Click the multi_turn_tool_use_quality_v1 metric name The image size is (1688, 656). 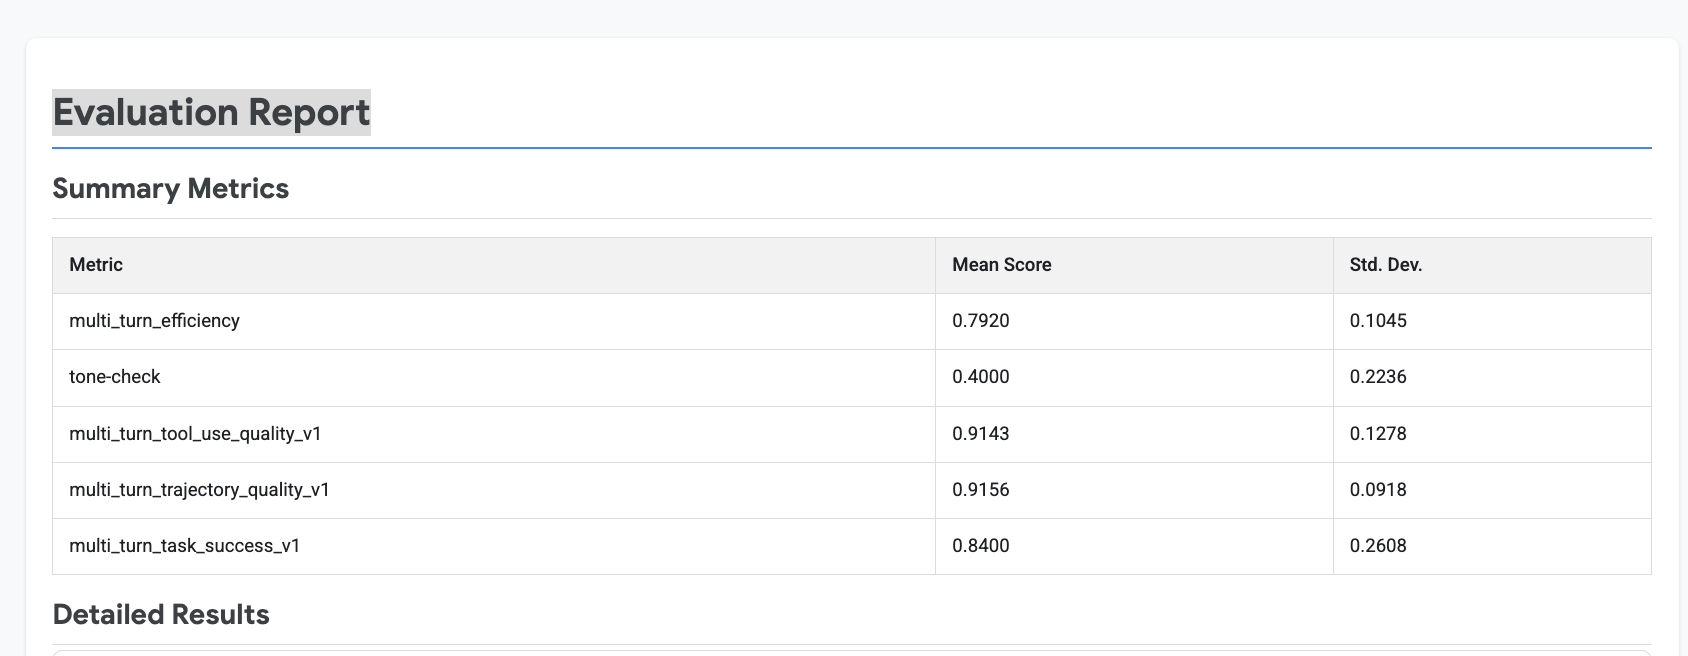coord(195,434)
